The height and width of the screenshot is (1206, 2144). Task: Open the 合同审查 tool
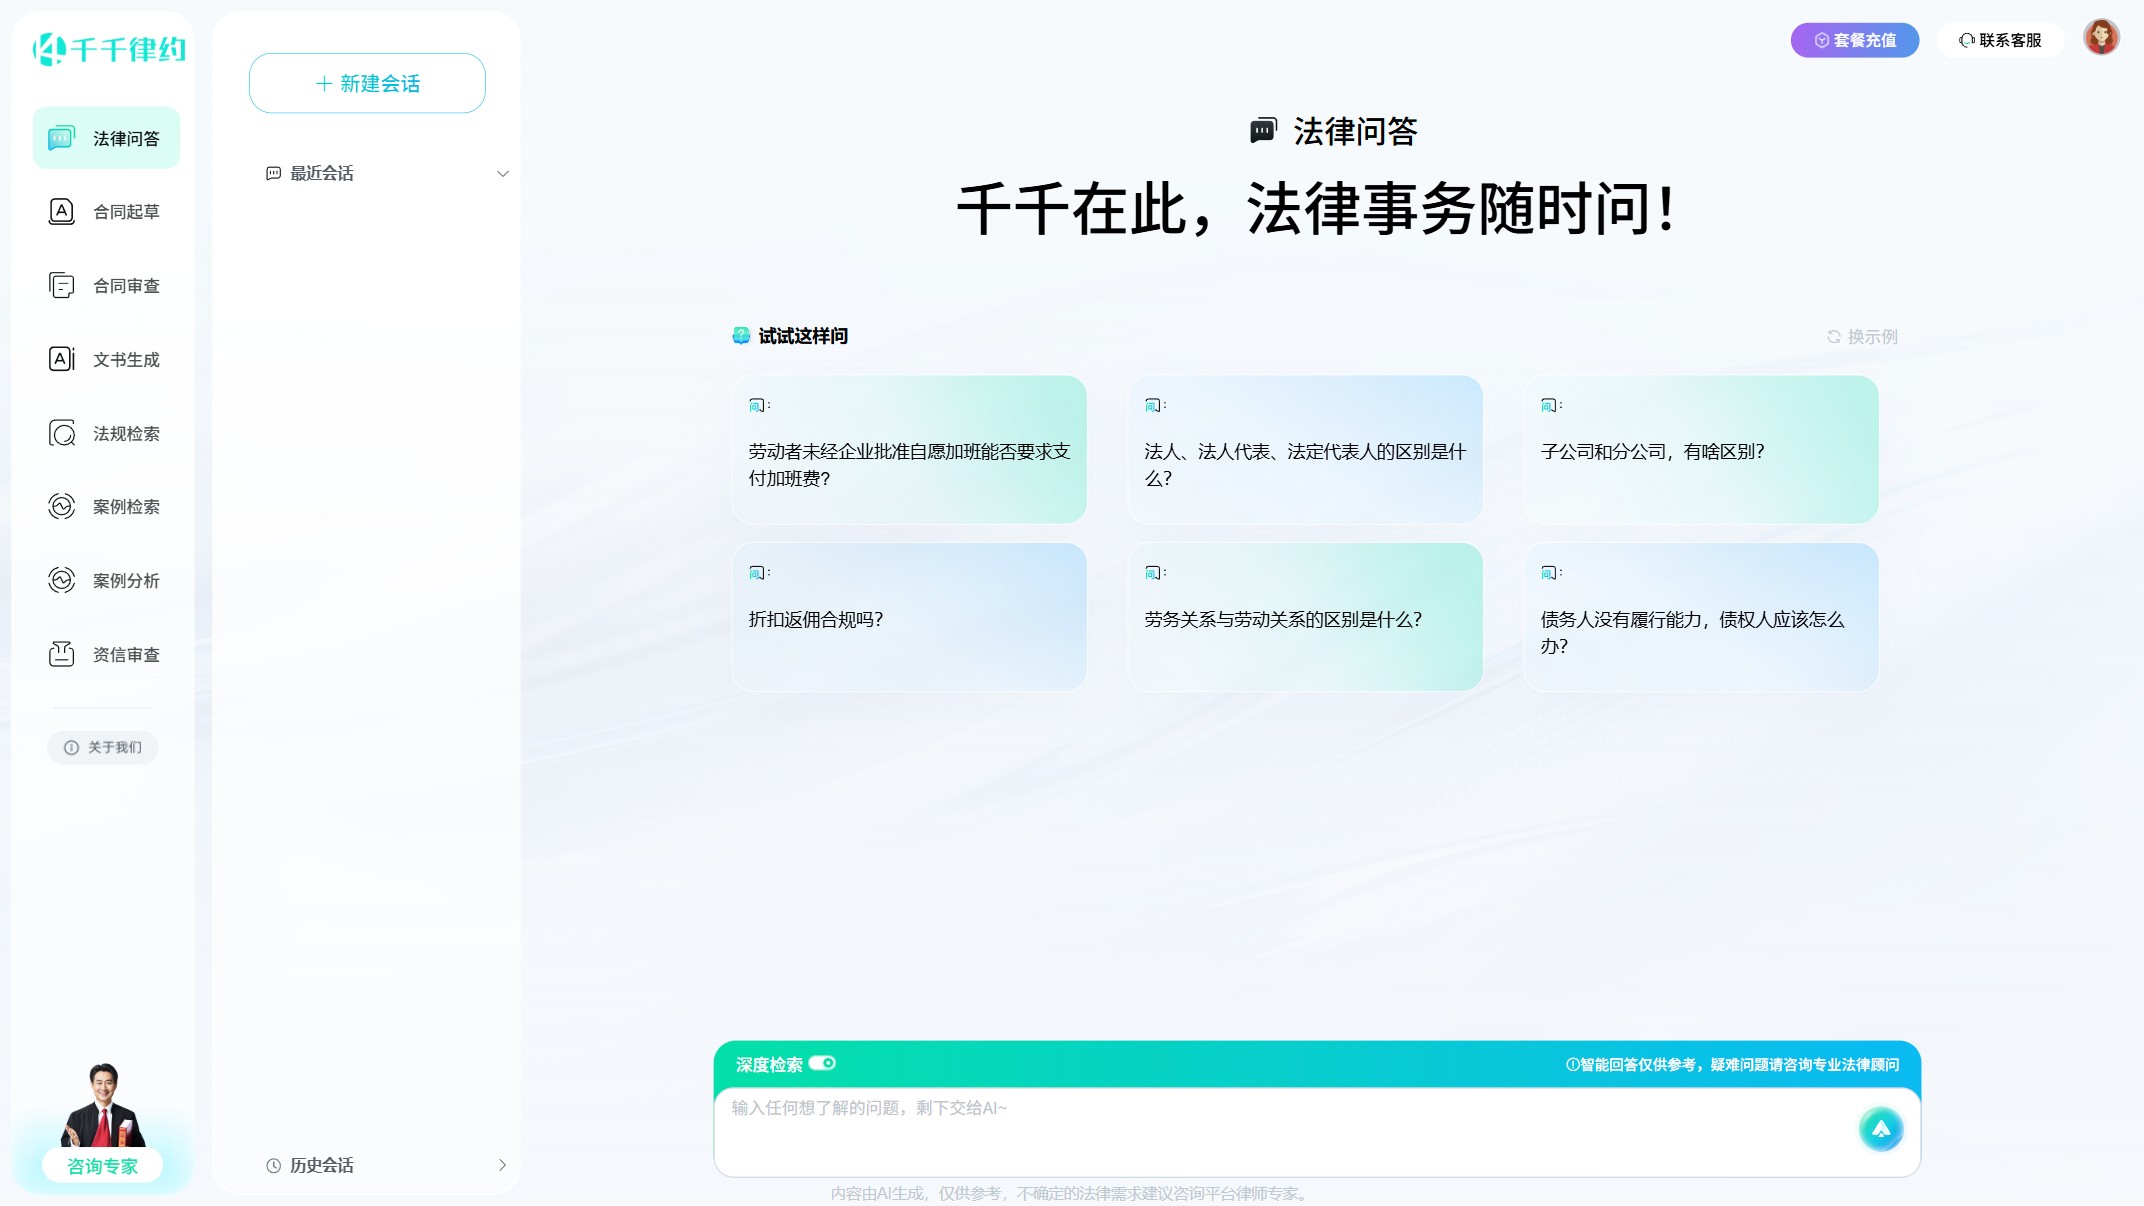pos(106,285)
